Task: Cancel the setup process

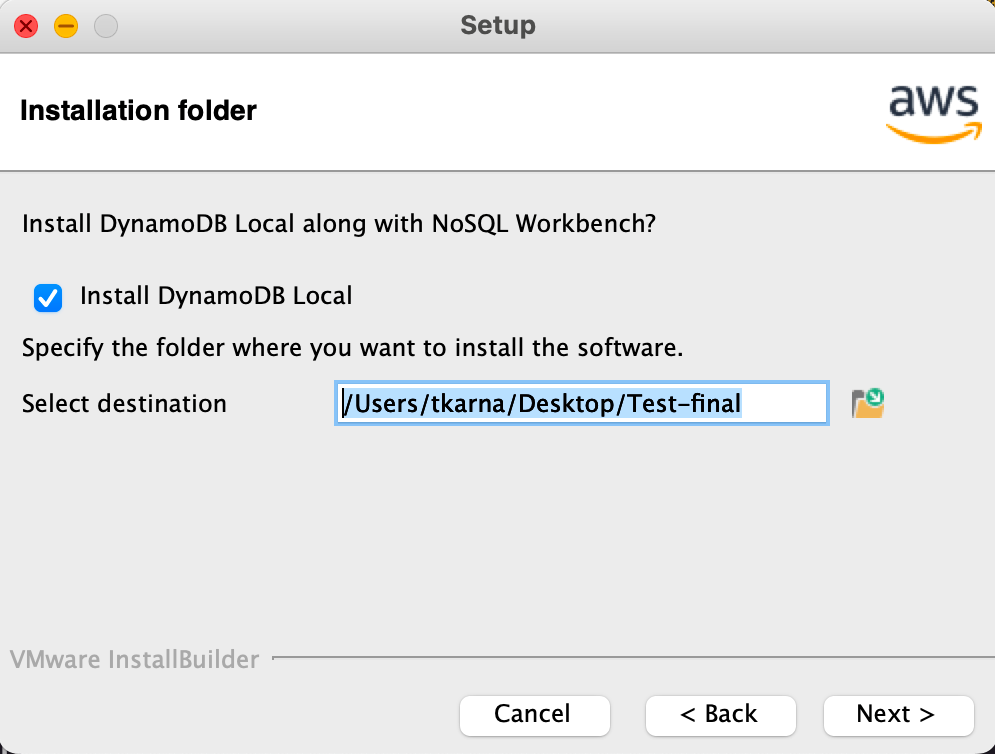Action: point(534,715)
